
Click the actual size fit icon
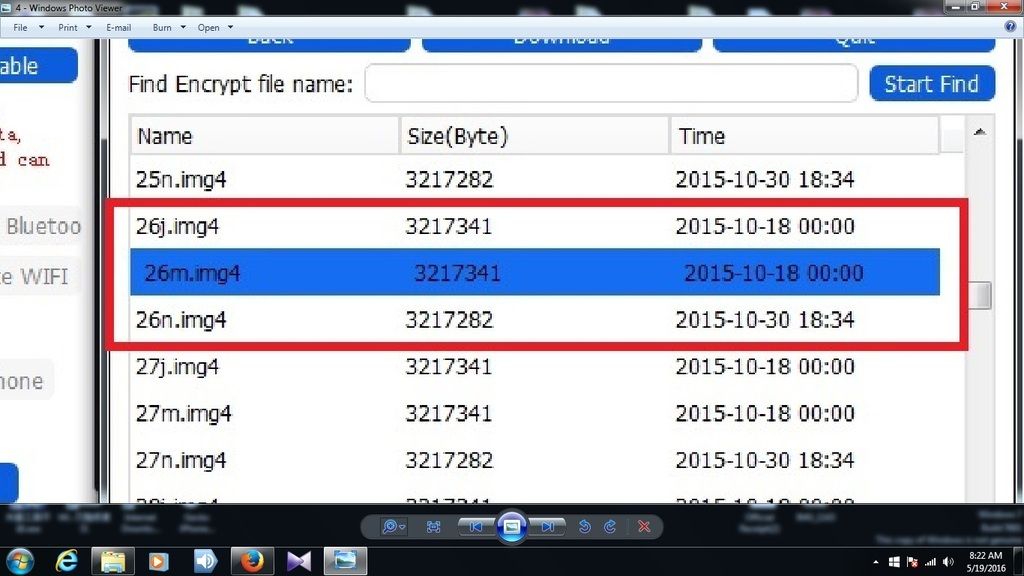click(x=434, y=527)
